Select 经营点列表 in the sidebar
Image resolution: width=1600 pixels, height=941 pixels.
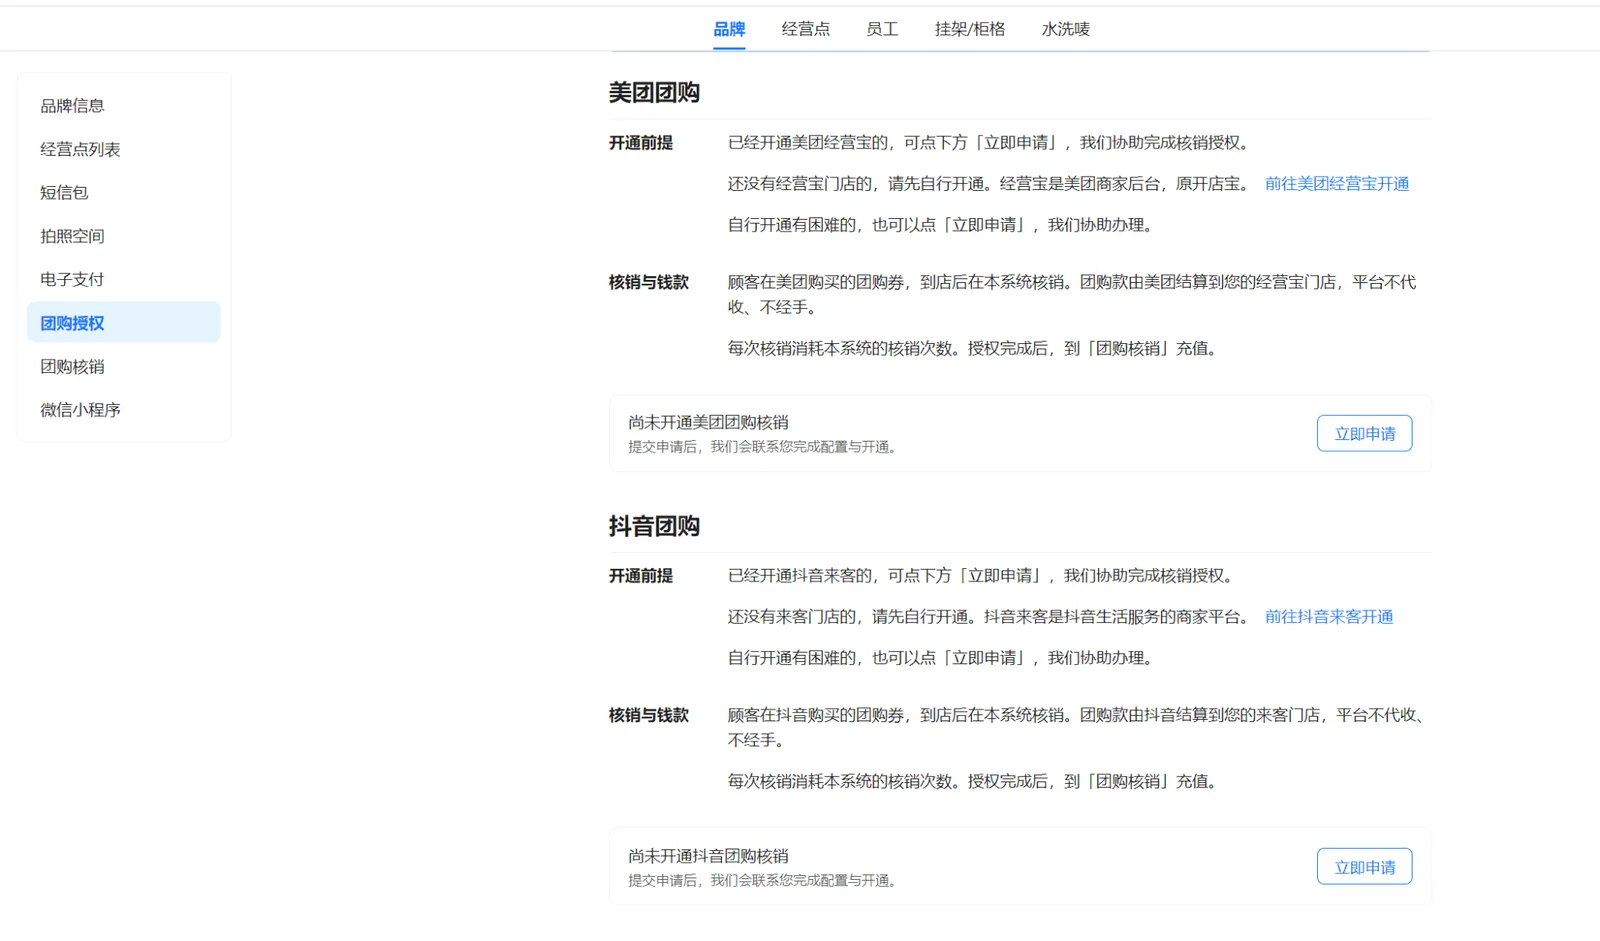tap(124, 149)
